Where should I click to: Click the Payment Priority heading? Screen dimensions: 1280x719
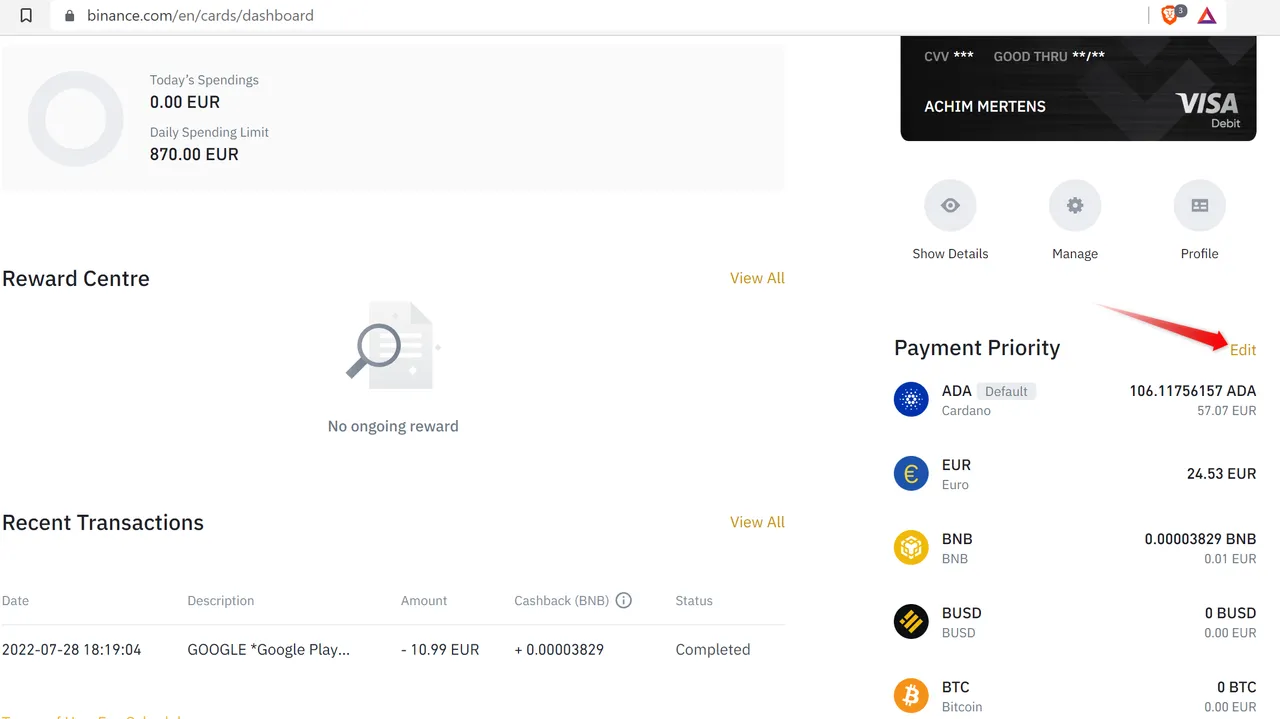coord(977,348)
